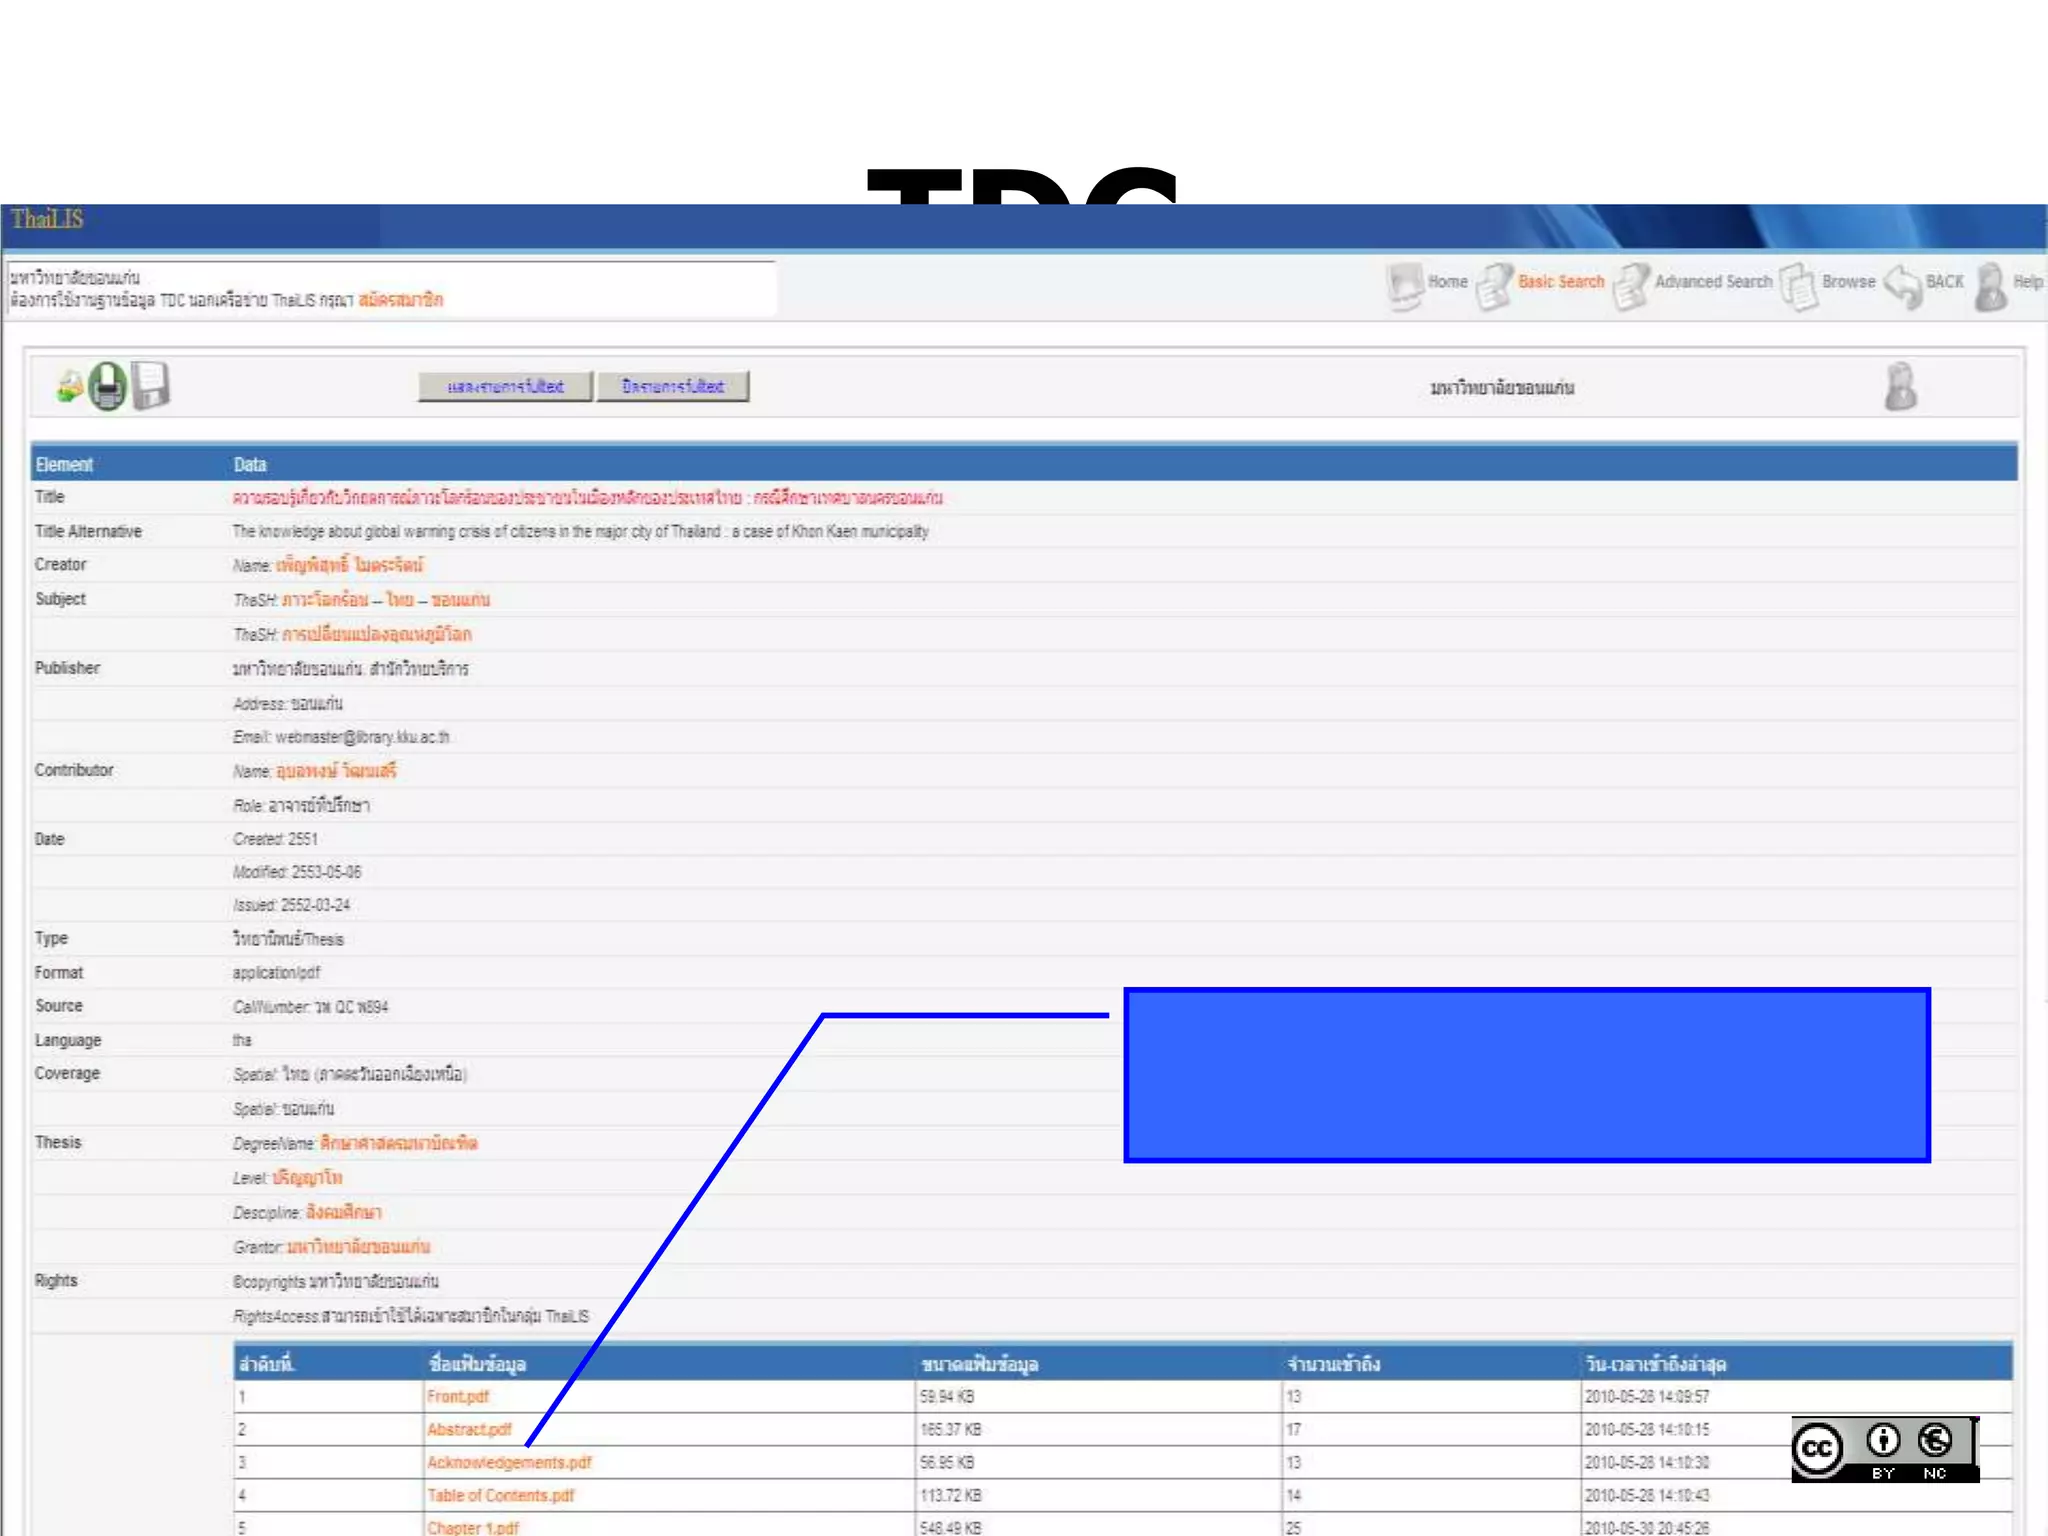The height and width of the screenshot is (1536, 2048).
Task: Click the user icon beside university name
Action: coord(1900,387)
